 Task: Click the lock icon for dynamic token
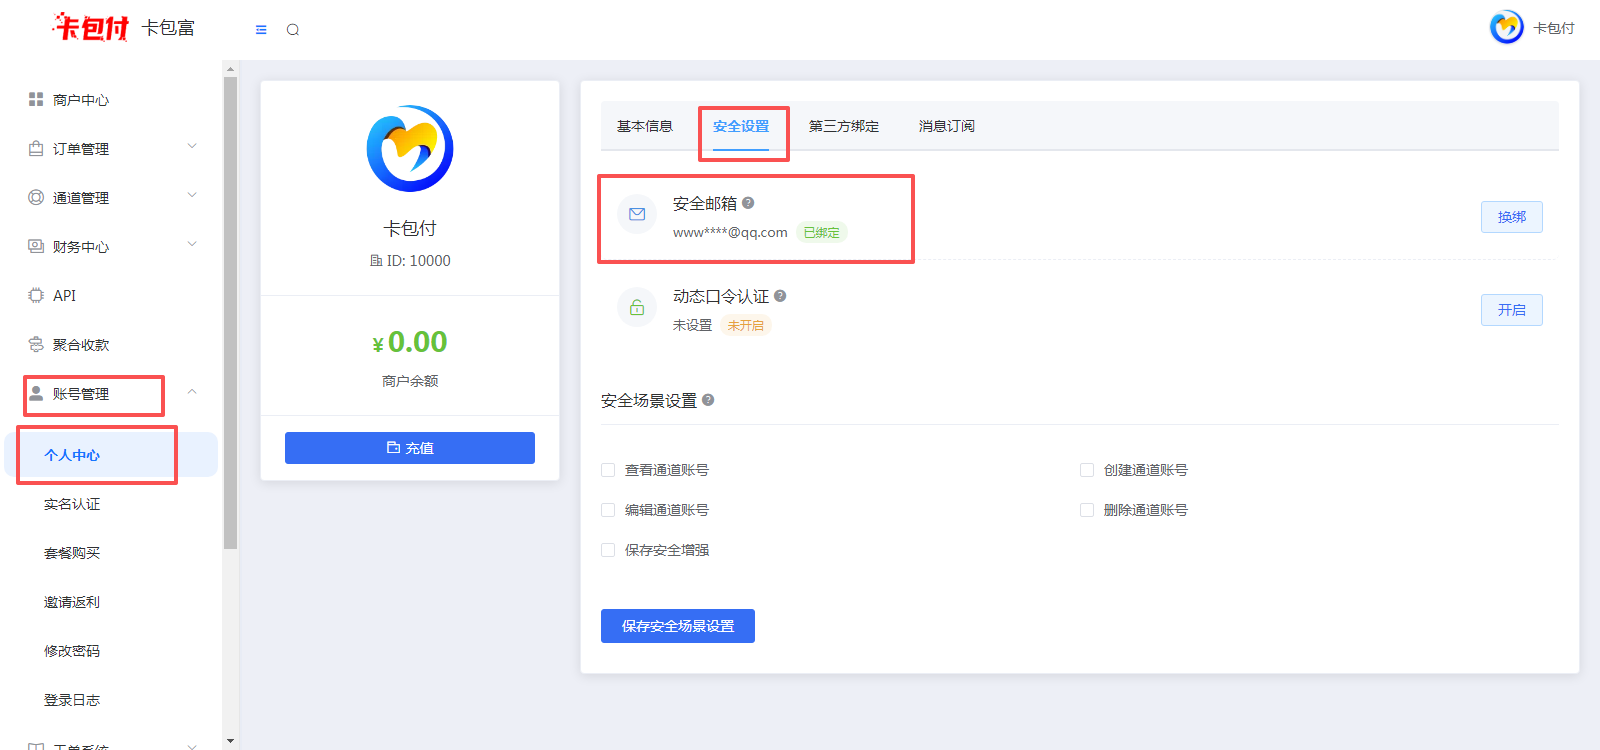click(637, 308)
